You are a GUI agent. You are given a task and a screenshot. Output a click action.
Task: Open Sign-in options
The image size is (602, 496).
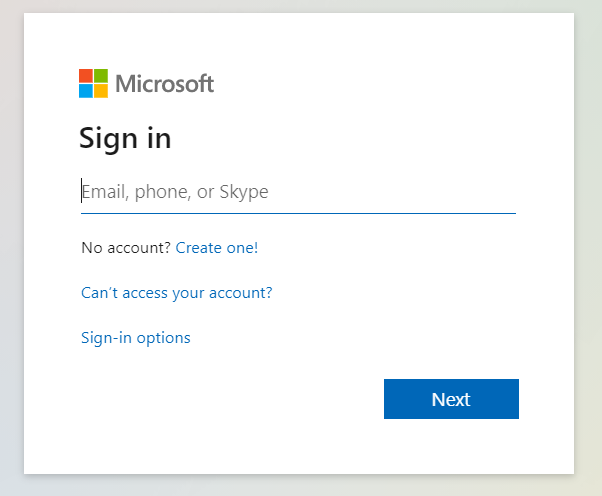tap(136, 338)
